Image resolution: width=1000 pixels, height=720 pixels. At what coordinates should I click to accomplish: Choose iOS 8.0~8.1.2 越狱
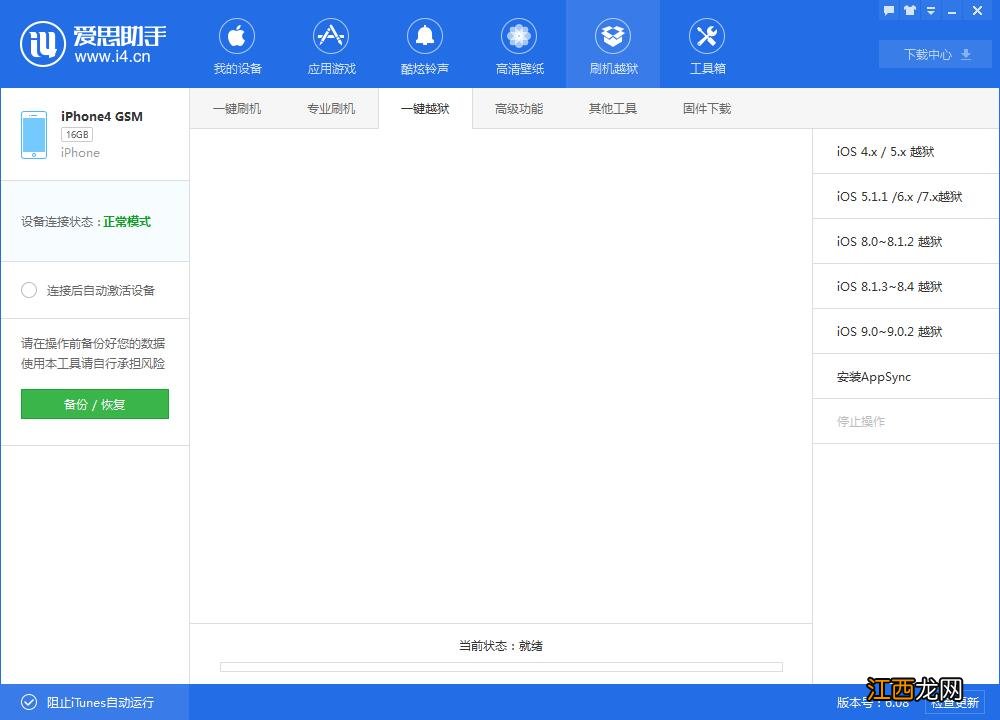tap(906, 241)
